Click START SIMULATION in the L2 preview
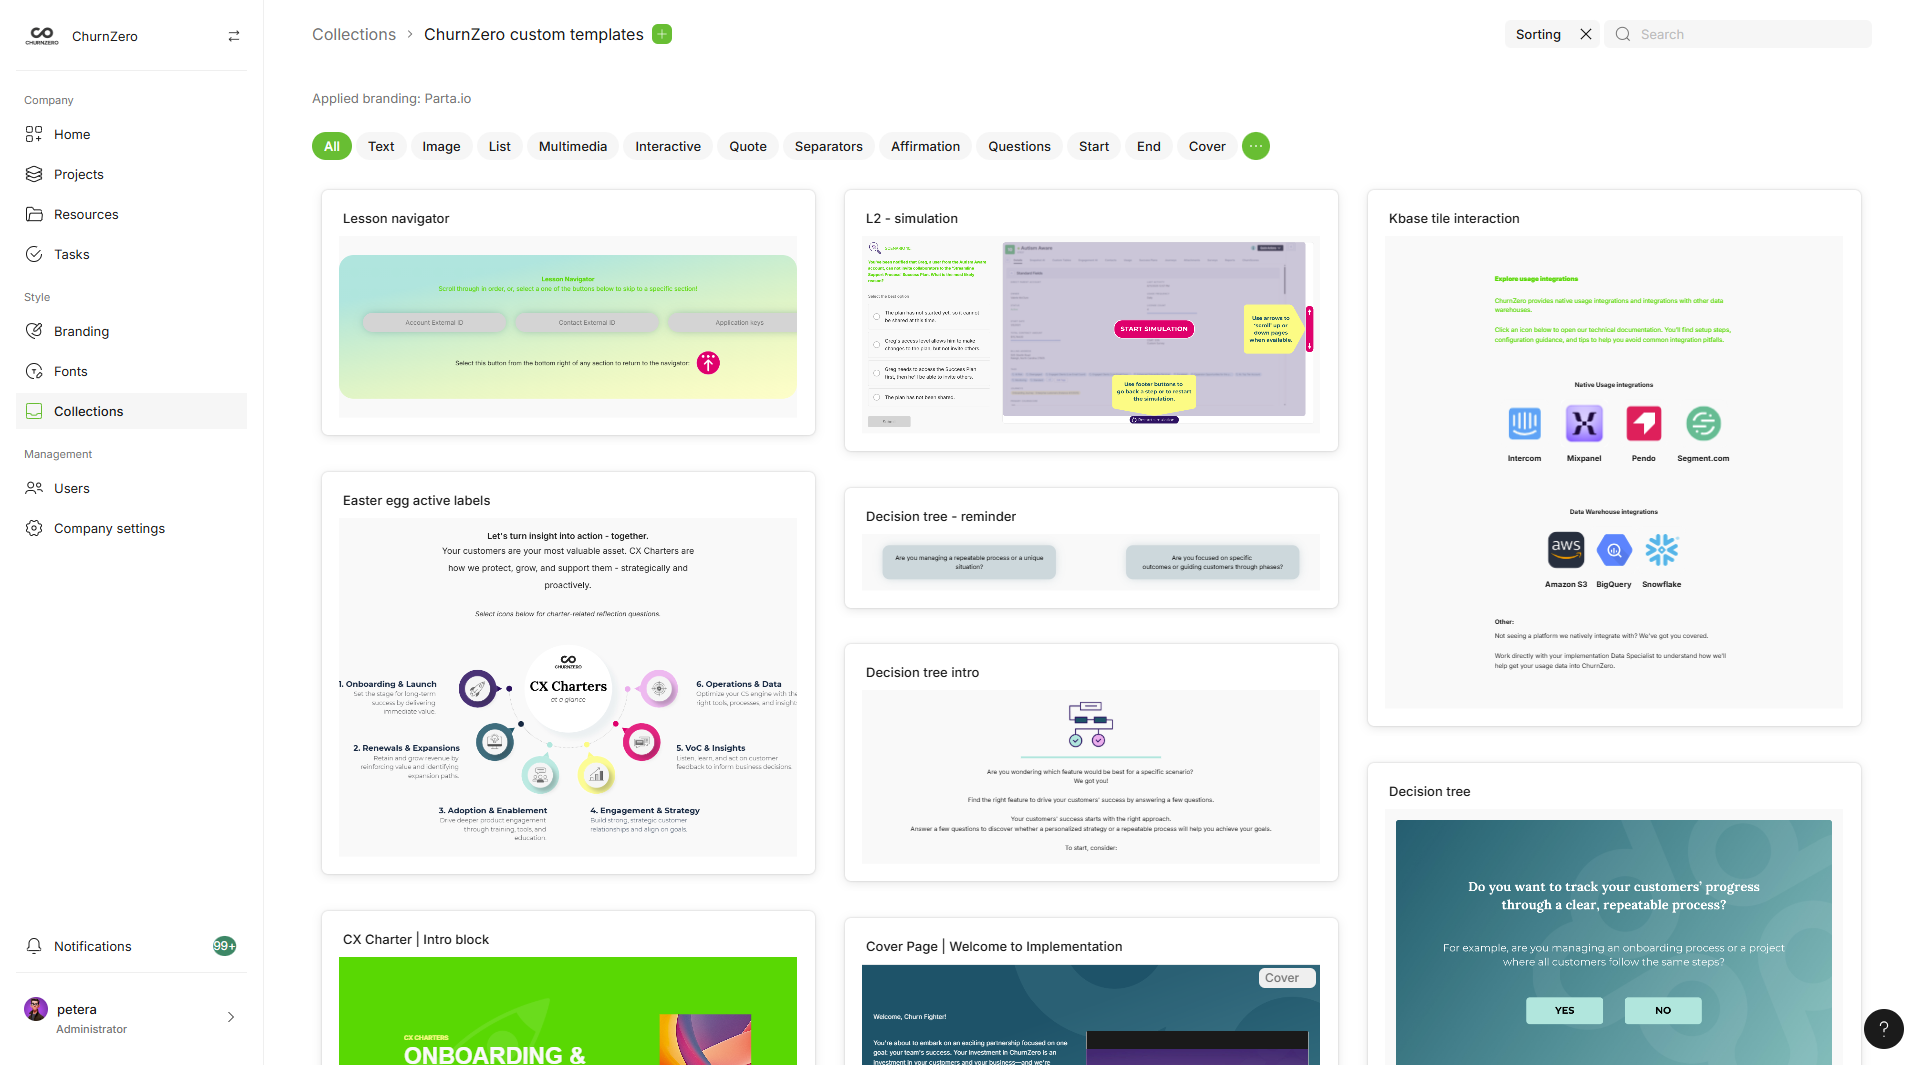The height and width of the screenshot is (1065, 1920). [x=1154, y=328]
